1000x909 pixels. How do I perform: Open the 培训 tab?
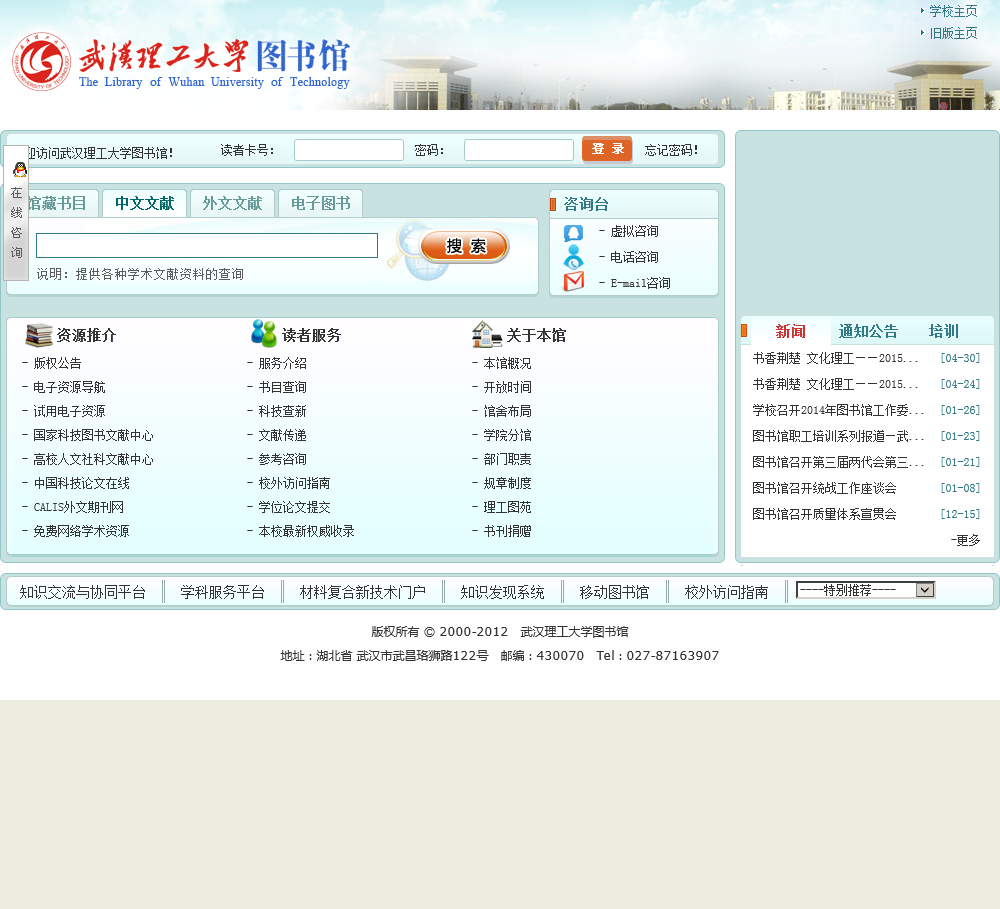pos(943,331)
